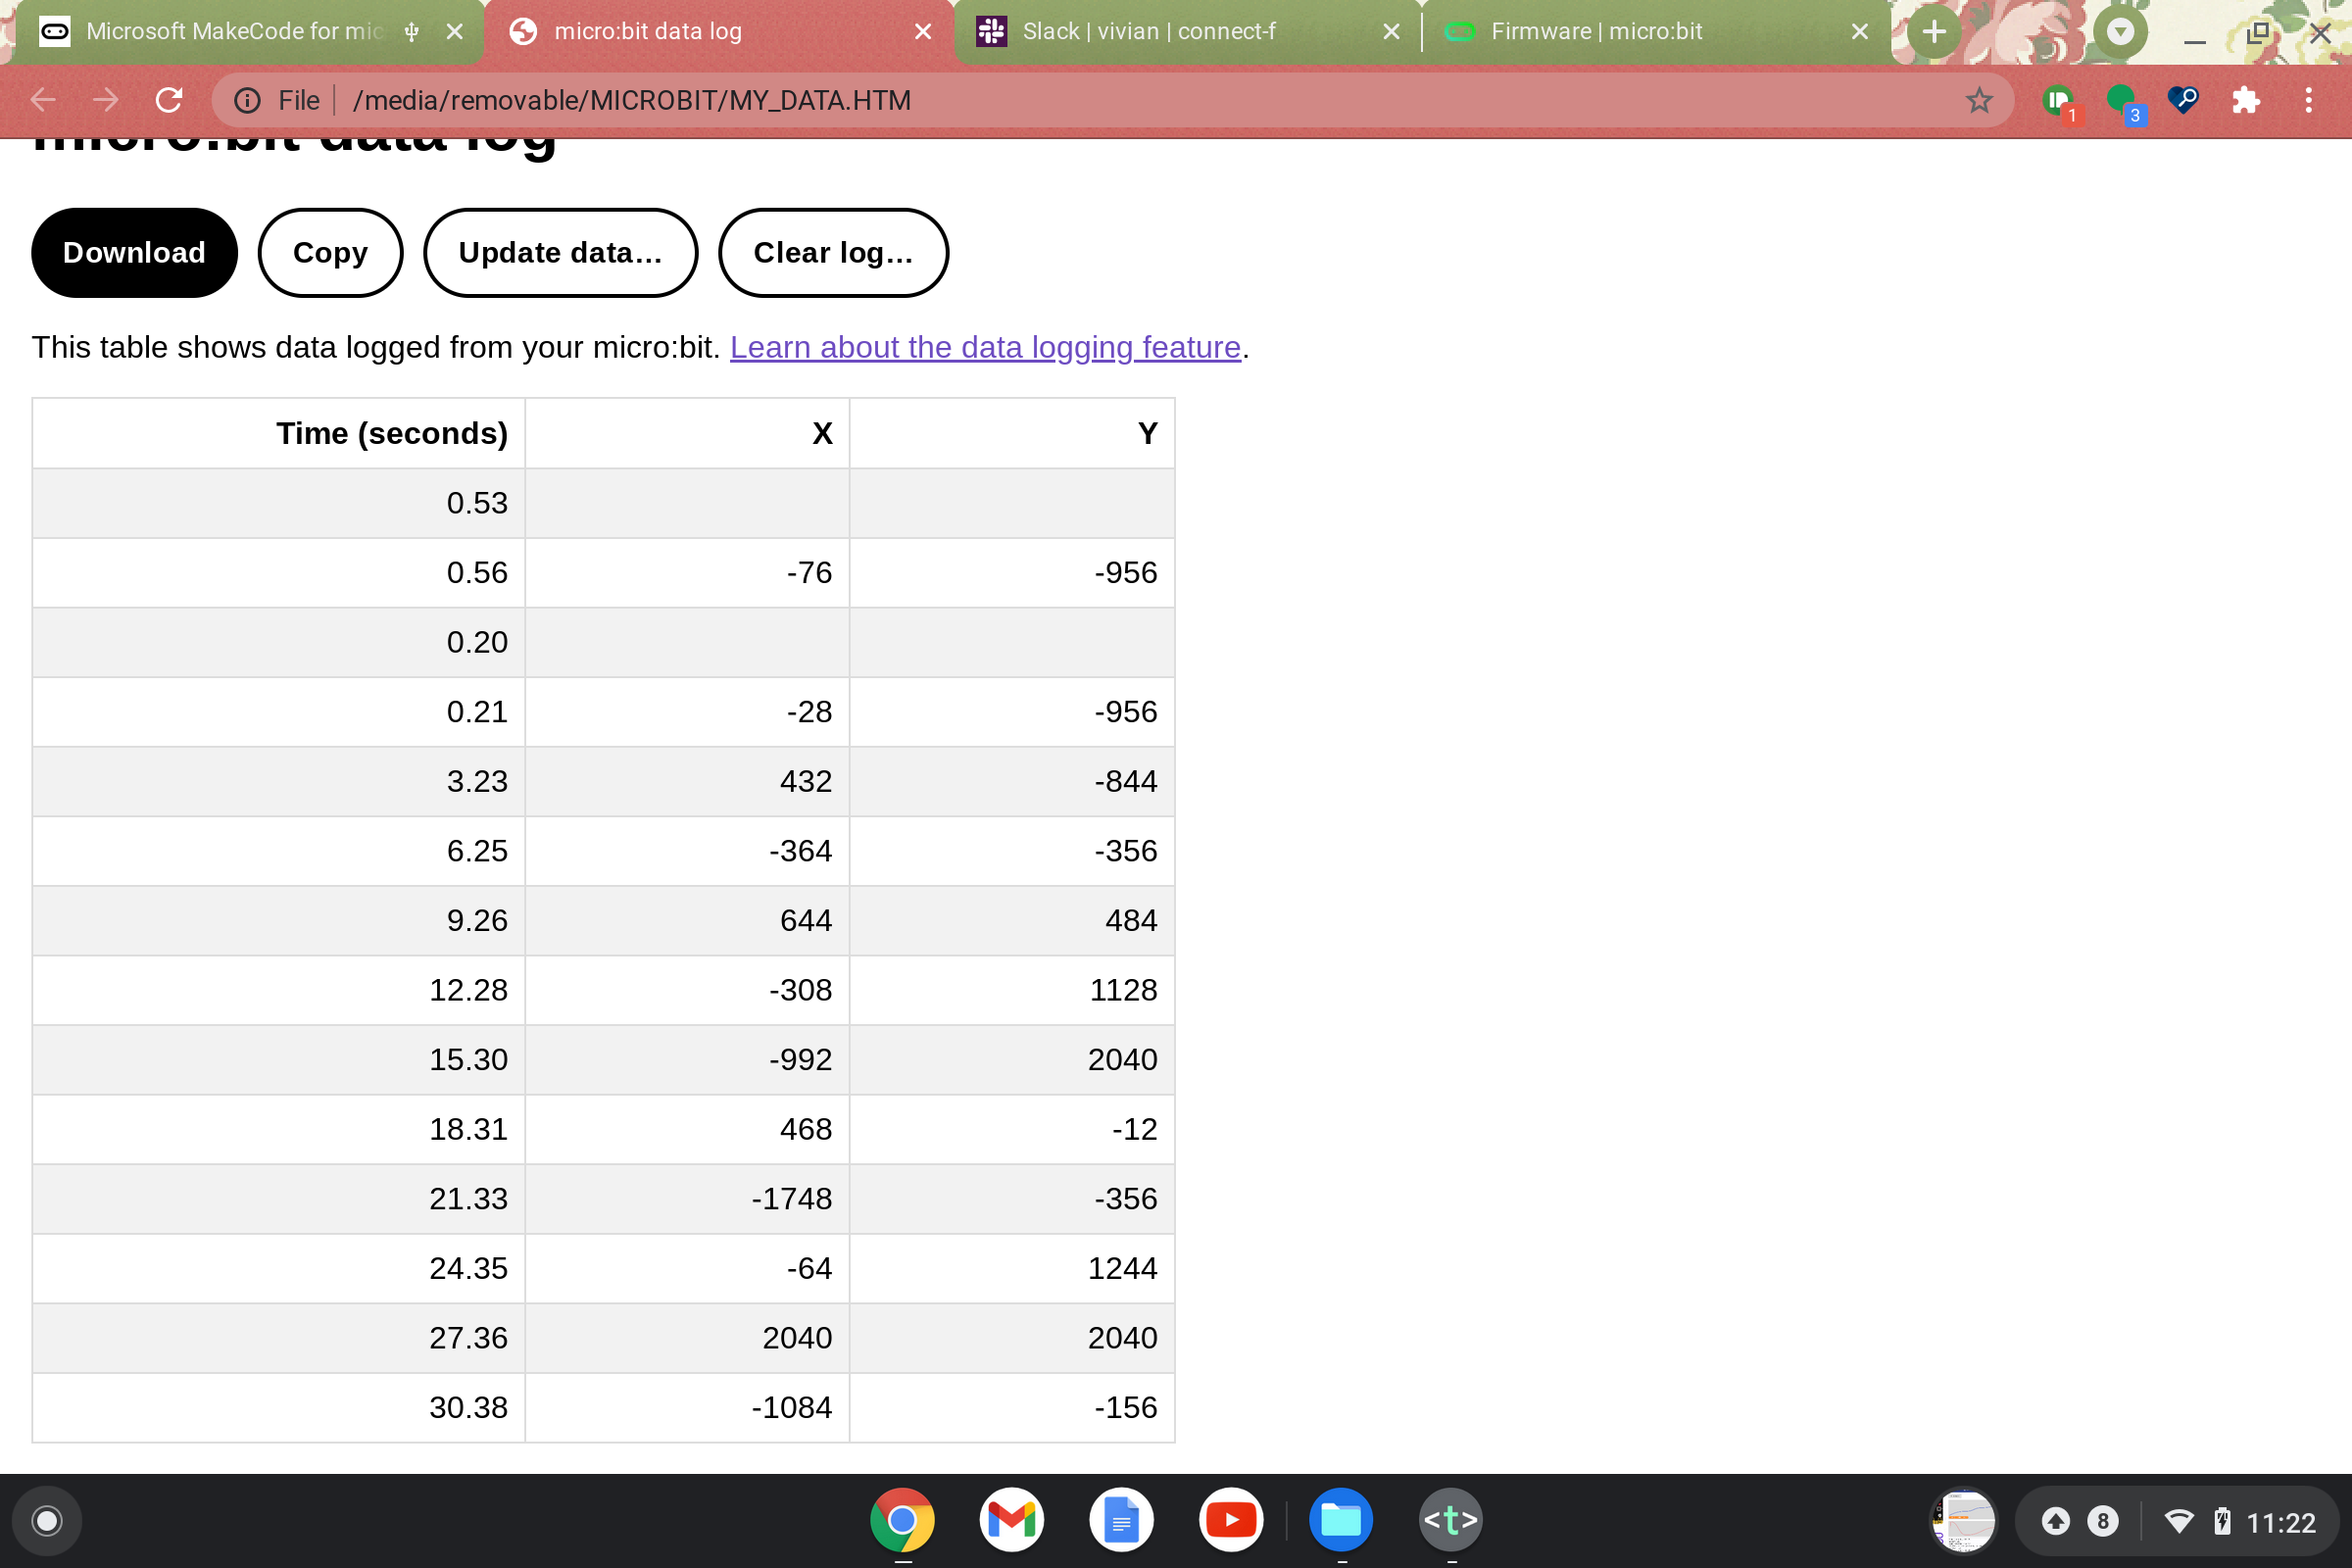
Task: Open Google Docs shelf icon
Action: click(x=1120, y=1520)
